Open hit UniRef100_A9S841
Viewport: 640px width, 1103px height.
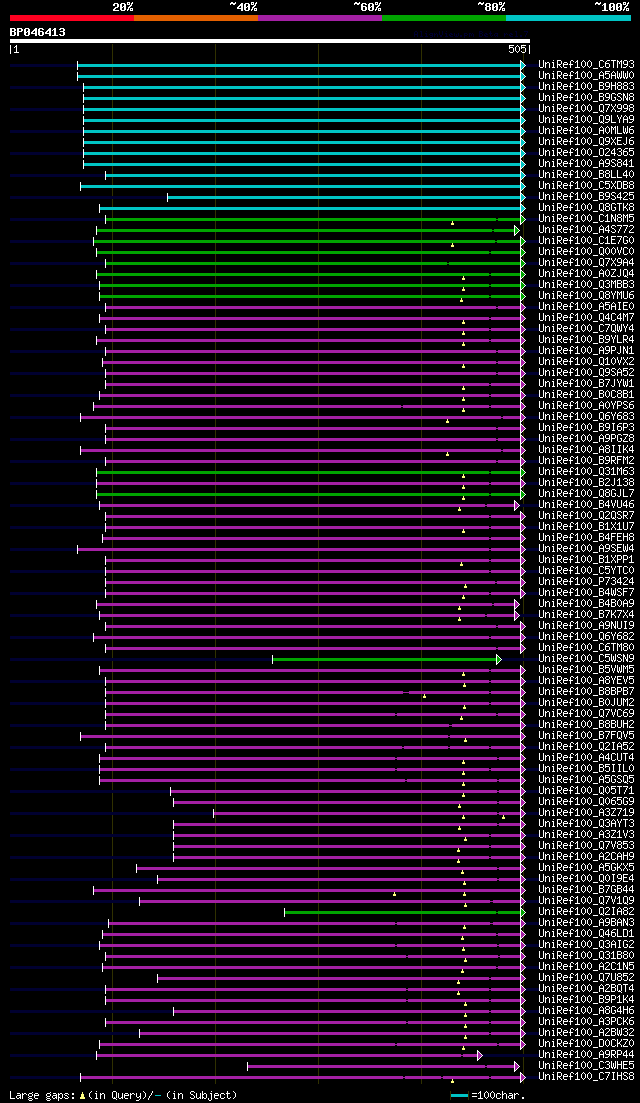(x=587, y=164)
